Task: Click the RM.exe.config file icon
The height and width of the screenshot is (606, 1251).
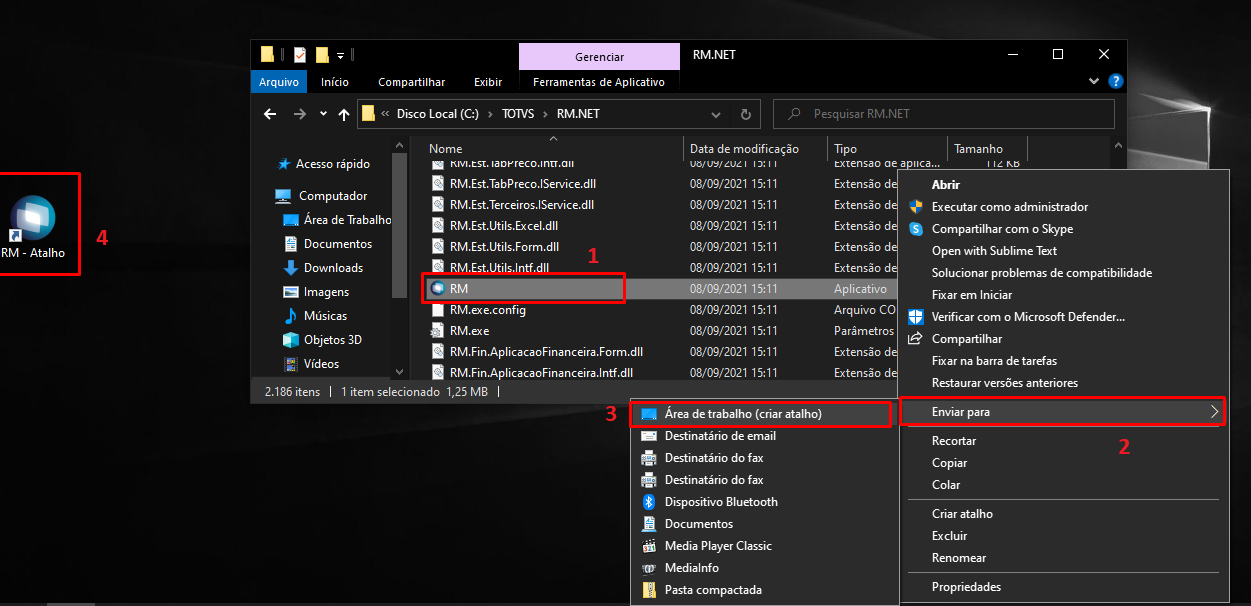Action: [438, 310]
